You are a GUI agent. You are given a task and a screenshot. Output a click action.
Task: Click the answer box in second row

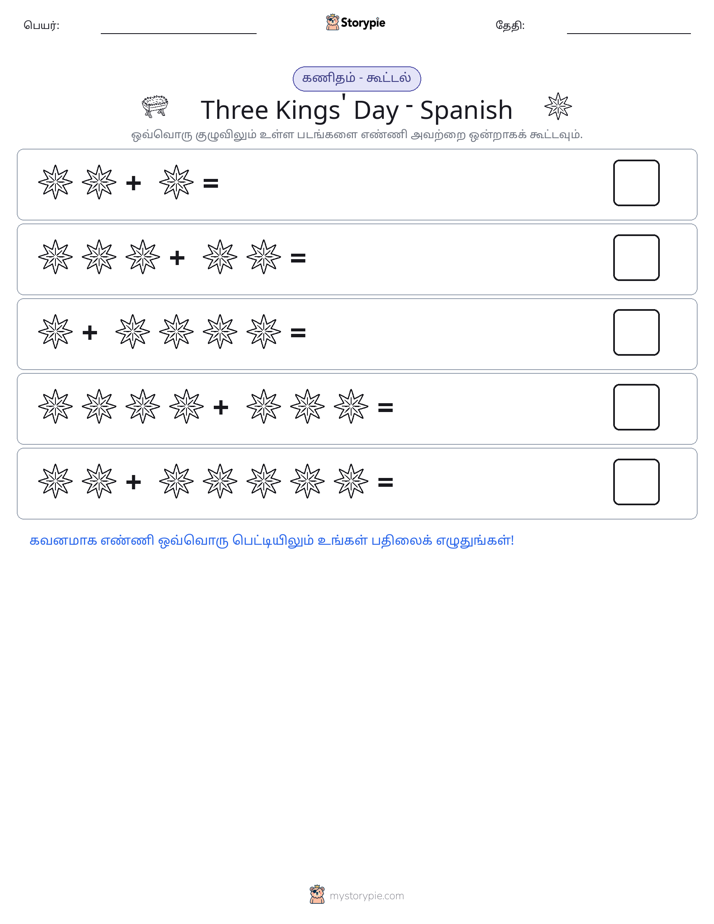[636, 258]
